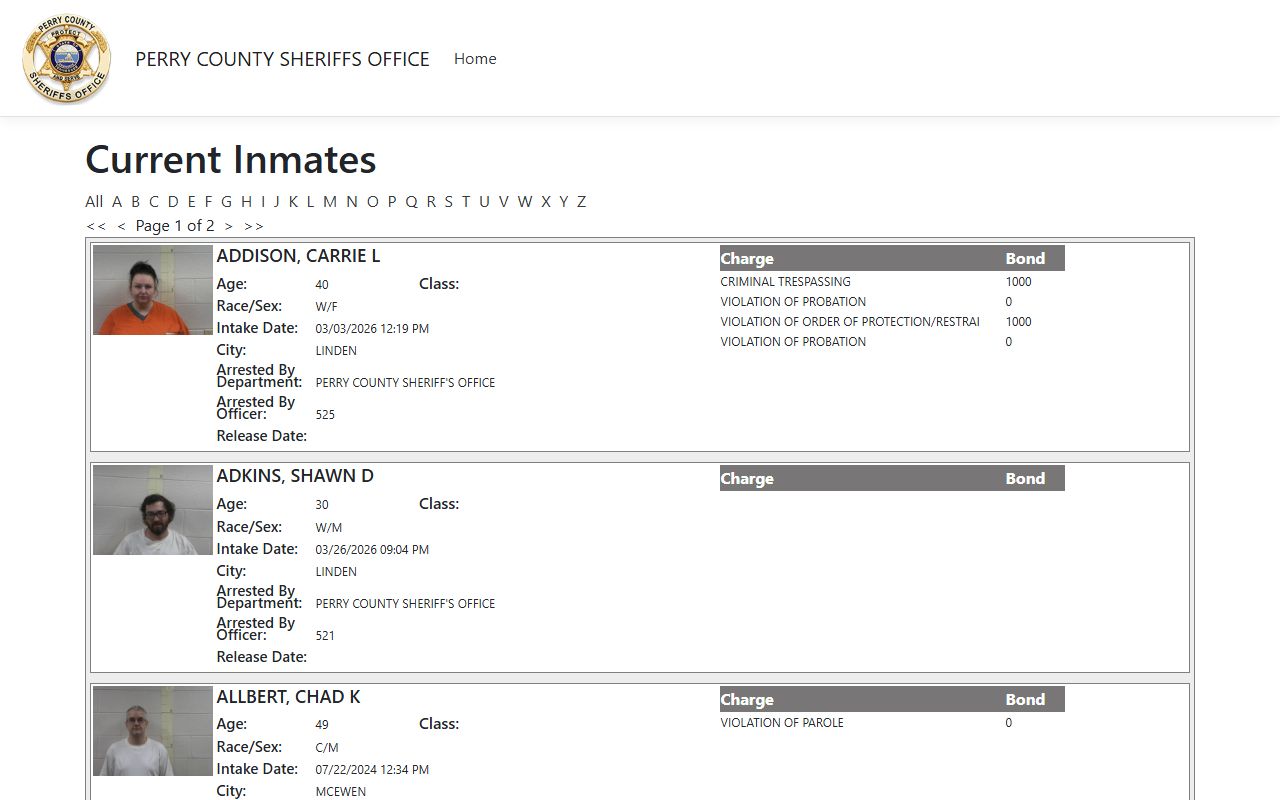The width and height of the screenshot is (1280, 800).
Task: Click Race/Sex value C/M
Action: click(327, 748)
